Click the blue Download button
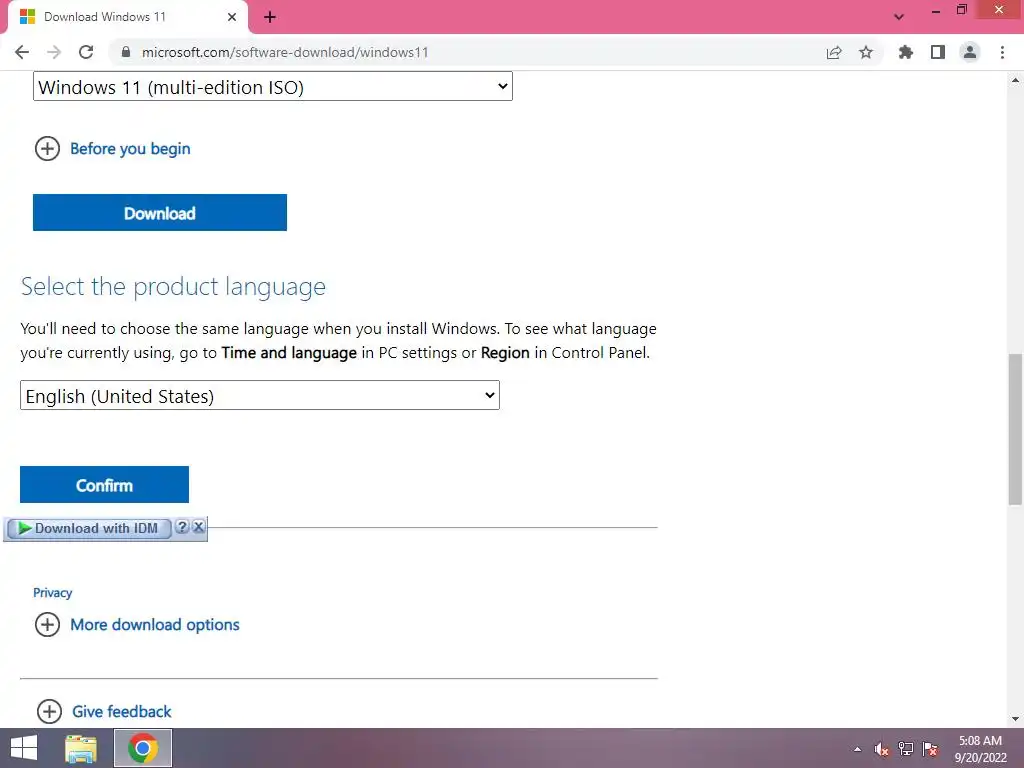This screenshot has height=768, width=1024. coord(160,212)
